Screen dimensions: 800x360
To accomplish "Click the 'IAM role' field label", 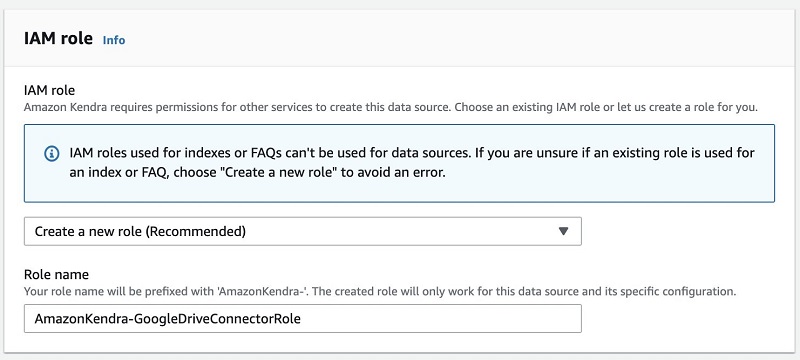I will [x=49, y=91].
